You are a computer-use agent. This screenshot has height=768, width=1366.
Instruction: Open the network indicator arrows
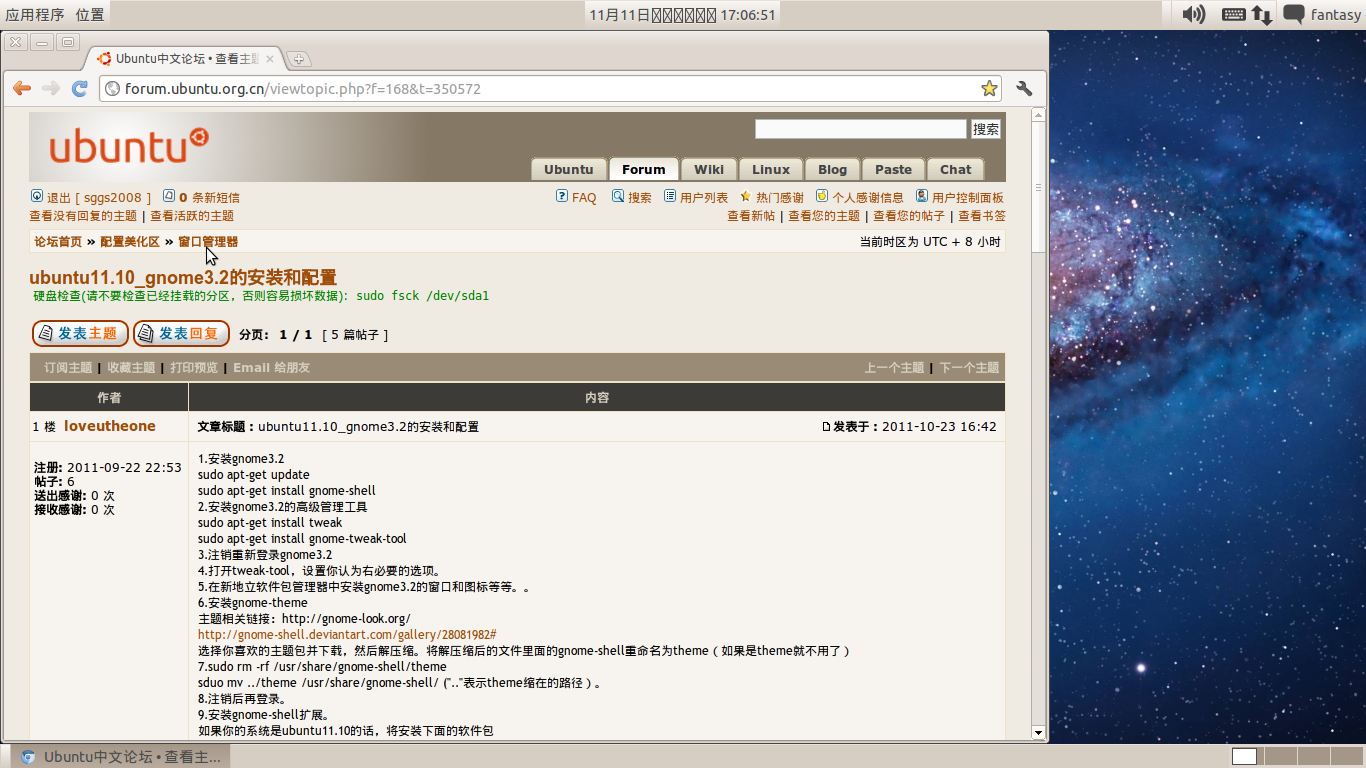[x=1262, y=14]
